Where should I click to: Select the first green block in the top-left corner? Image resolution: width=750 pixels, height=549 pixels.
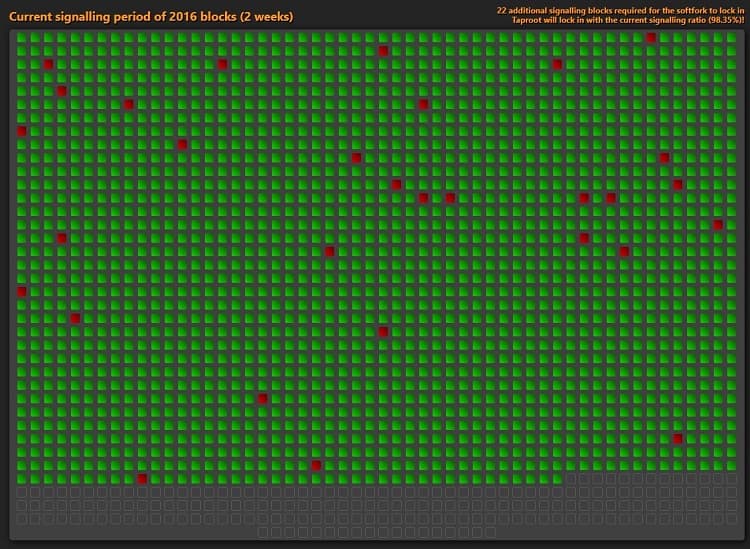[x=22, y=37]
